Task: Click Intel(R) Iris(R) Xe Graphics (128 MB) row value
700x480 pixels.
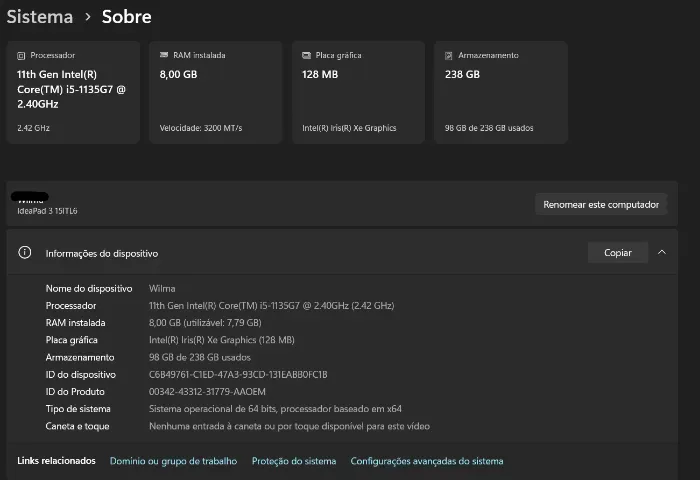Action: pos(221,340)
